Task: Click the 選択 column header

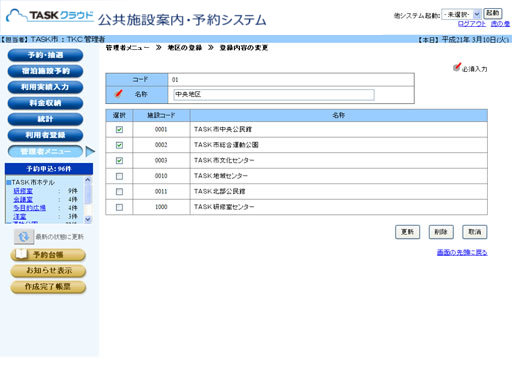Action: [119, 115]
